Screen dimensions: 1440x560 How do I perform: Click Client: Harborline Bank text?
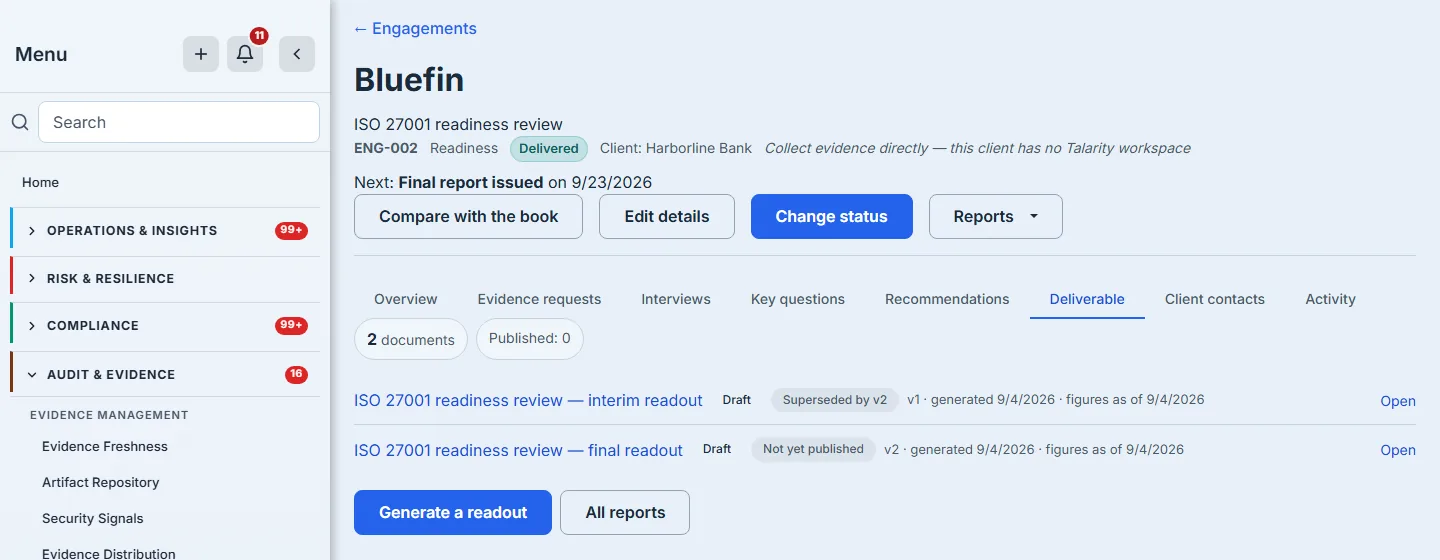coord(676,148)
